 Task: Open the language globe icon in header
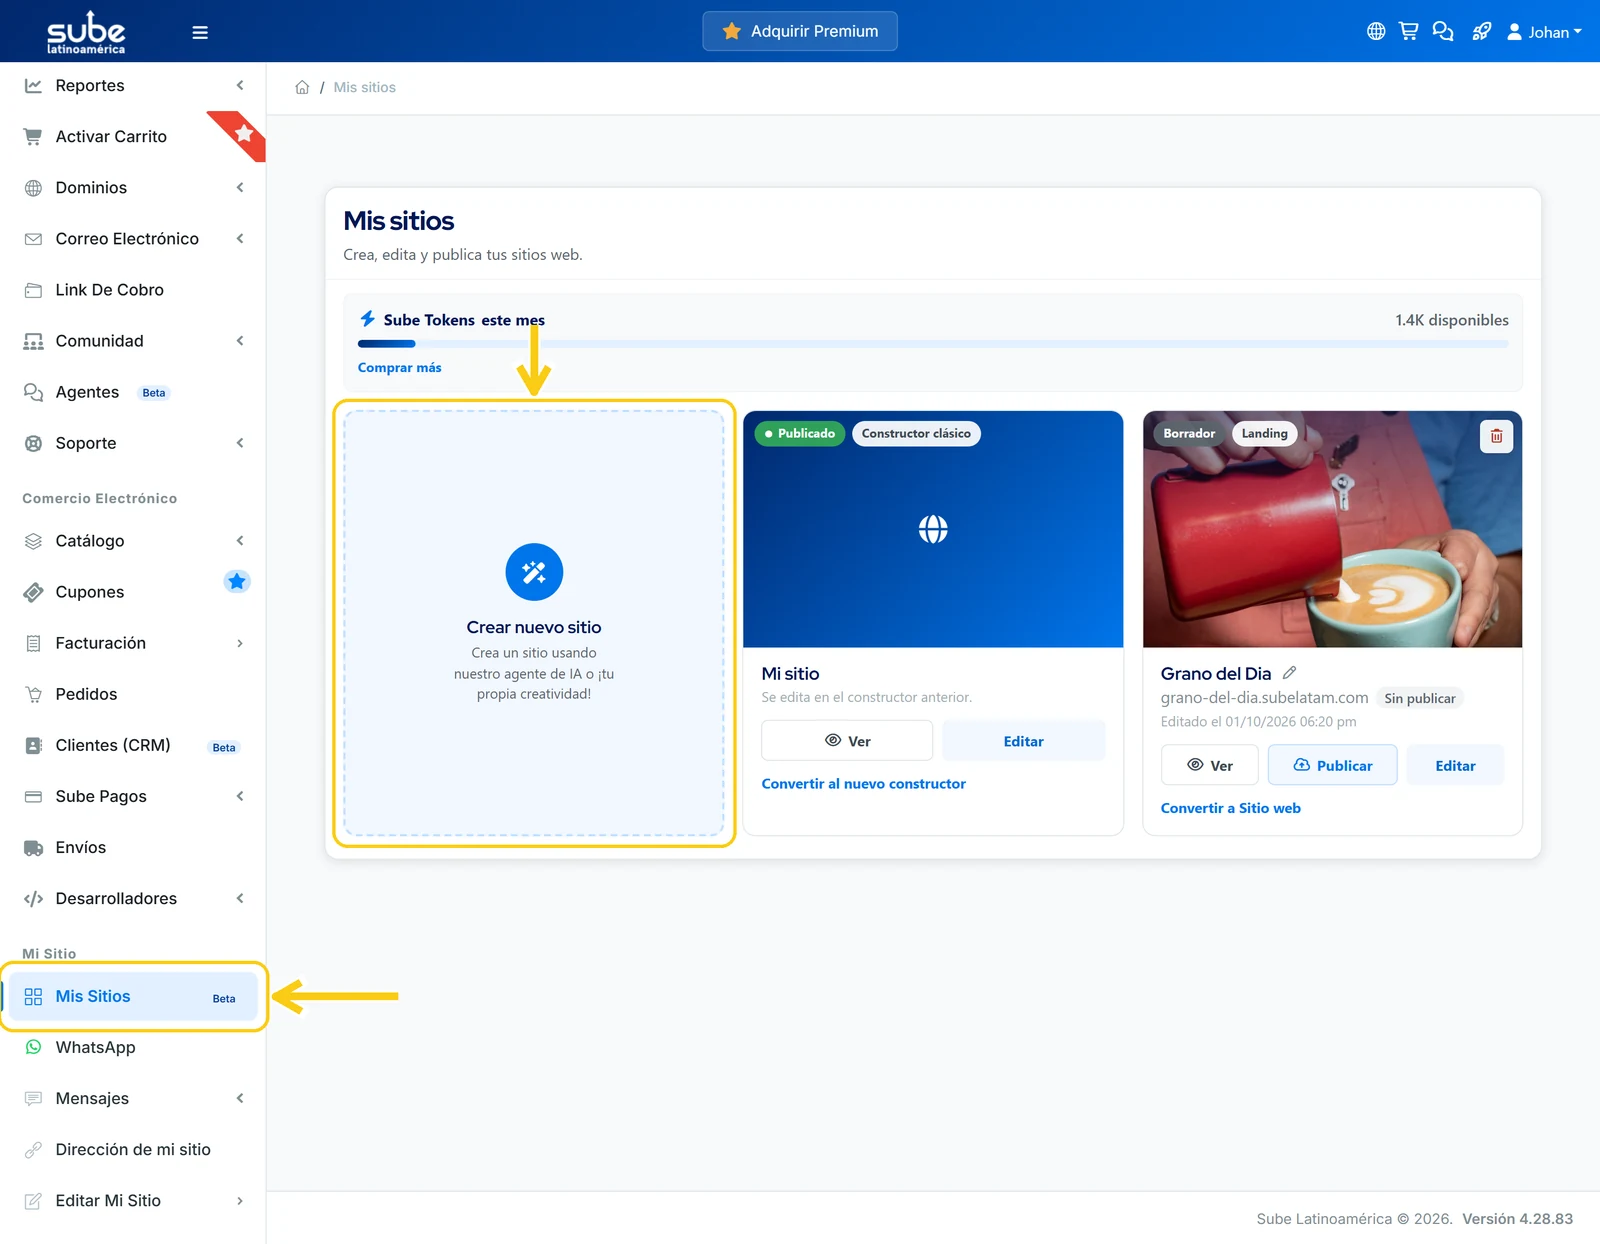[1376, 31]
